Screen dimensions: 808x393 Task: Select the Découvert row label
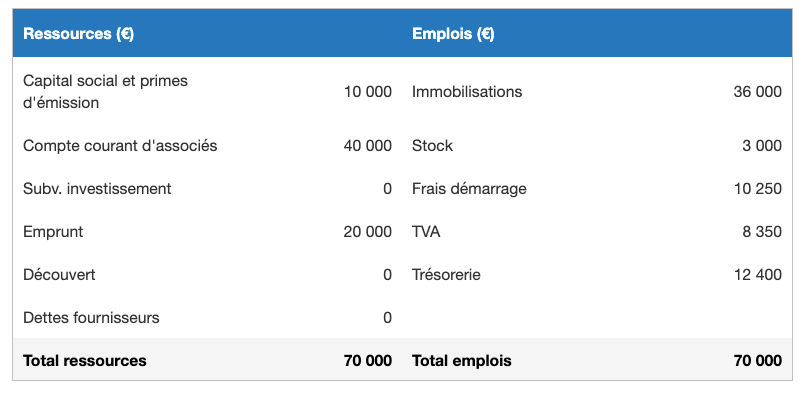coord(59,275)
